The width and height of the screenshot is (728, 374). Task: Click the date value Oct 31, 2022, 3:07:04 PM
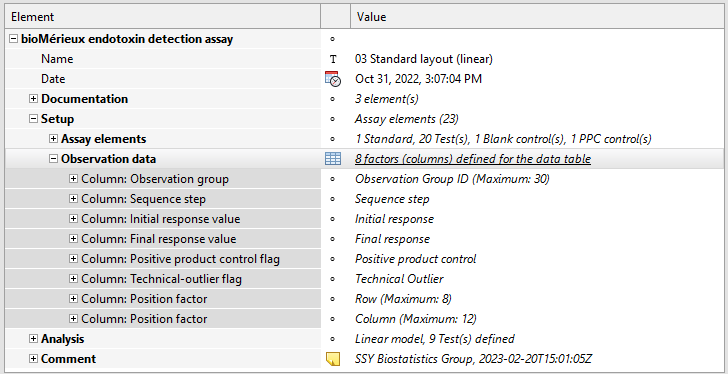(418, 79)
